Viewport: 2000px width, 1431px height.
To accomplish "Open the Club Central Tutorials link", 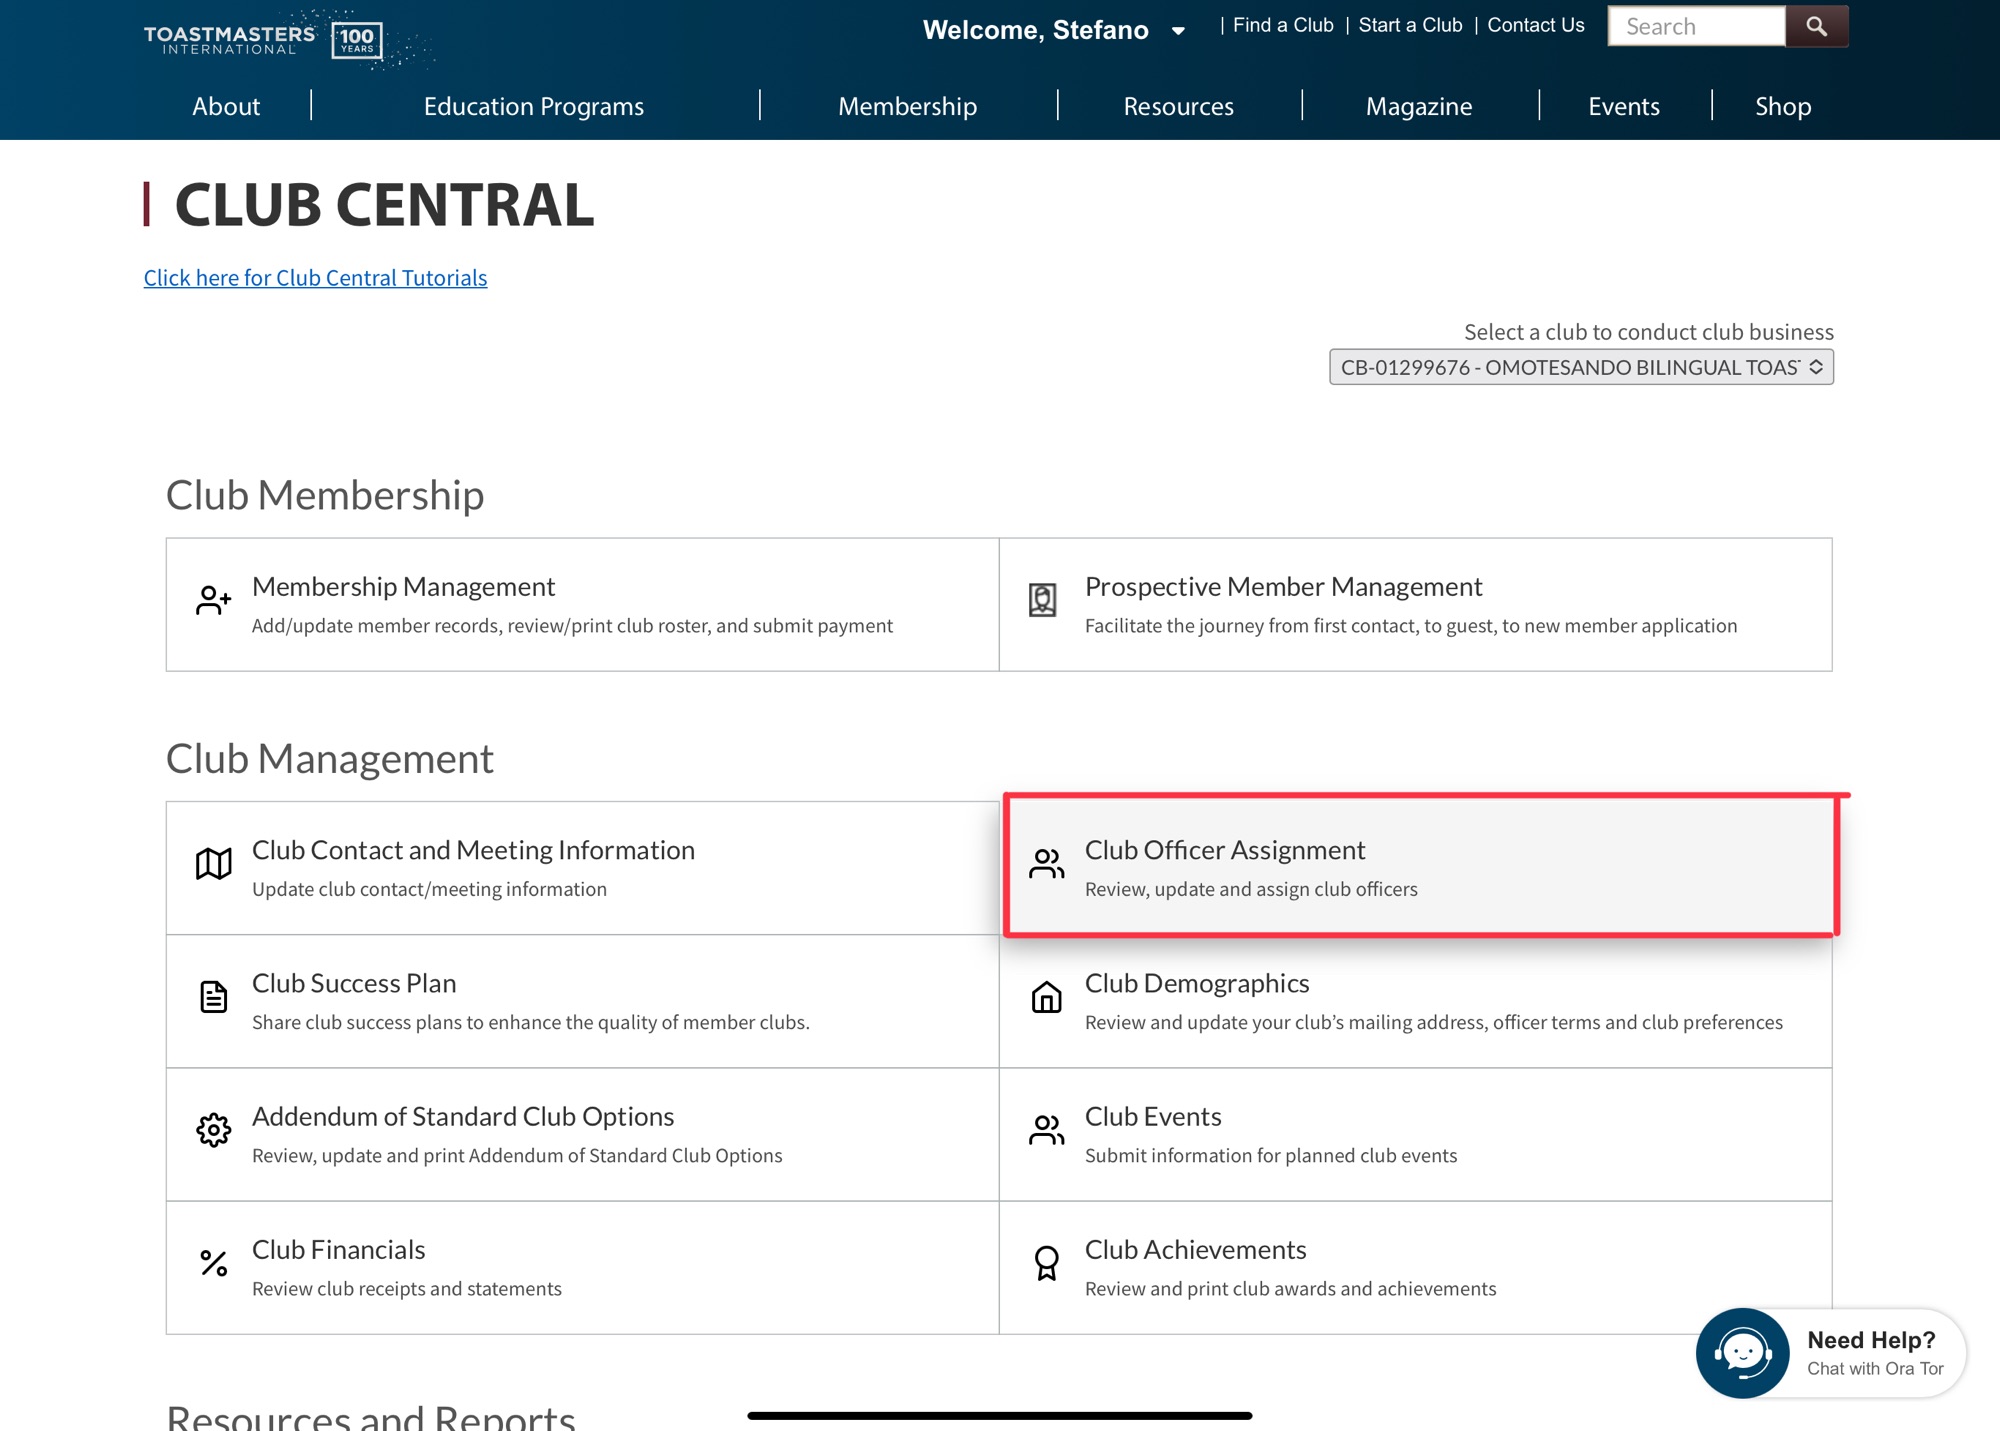I will click(315, 278).
